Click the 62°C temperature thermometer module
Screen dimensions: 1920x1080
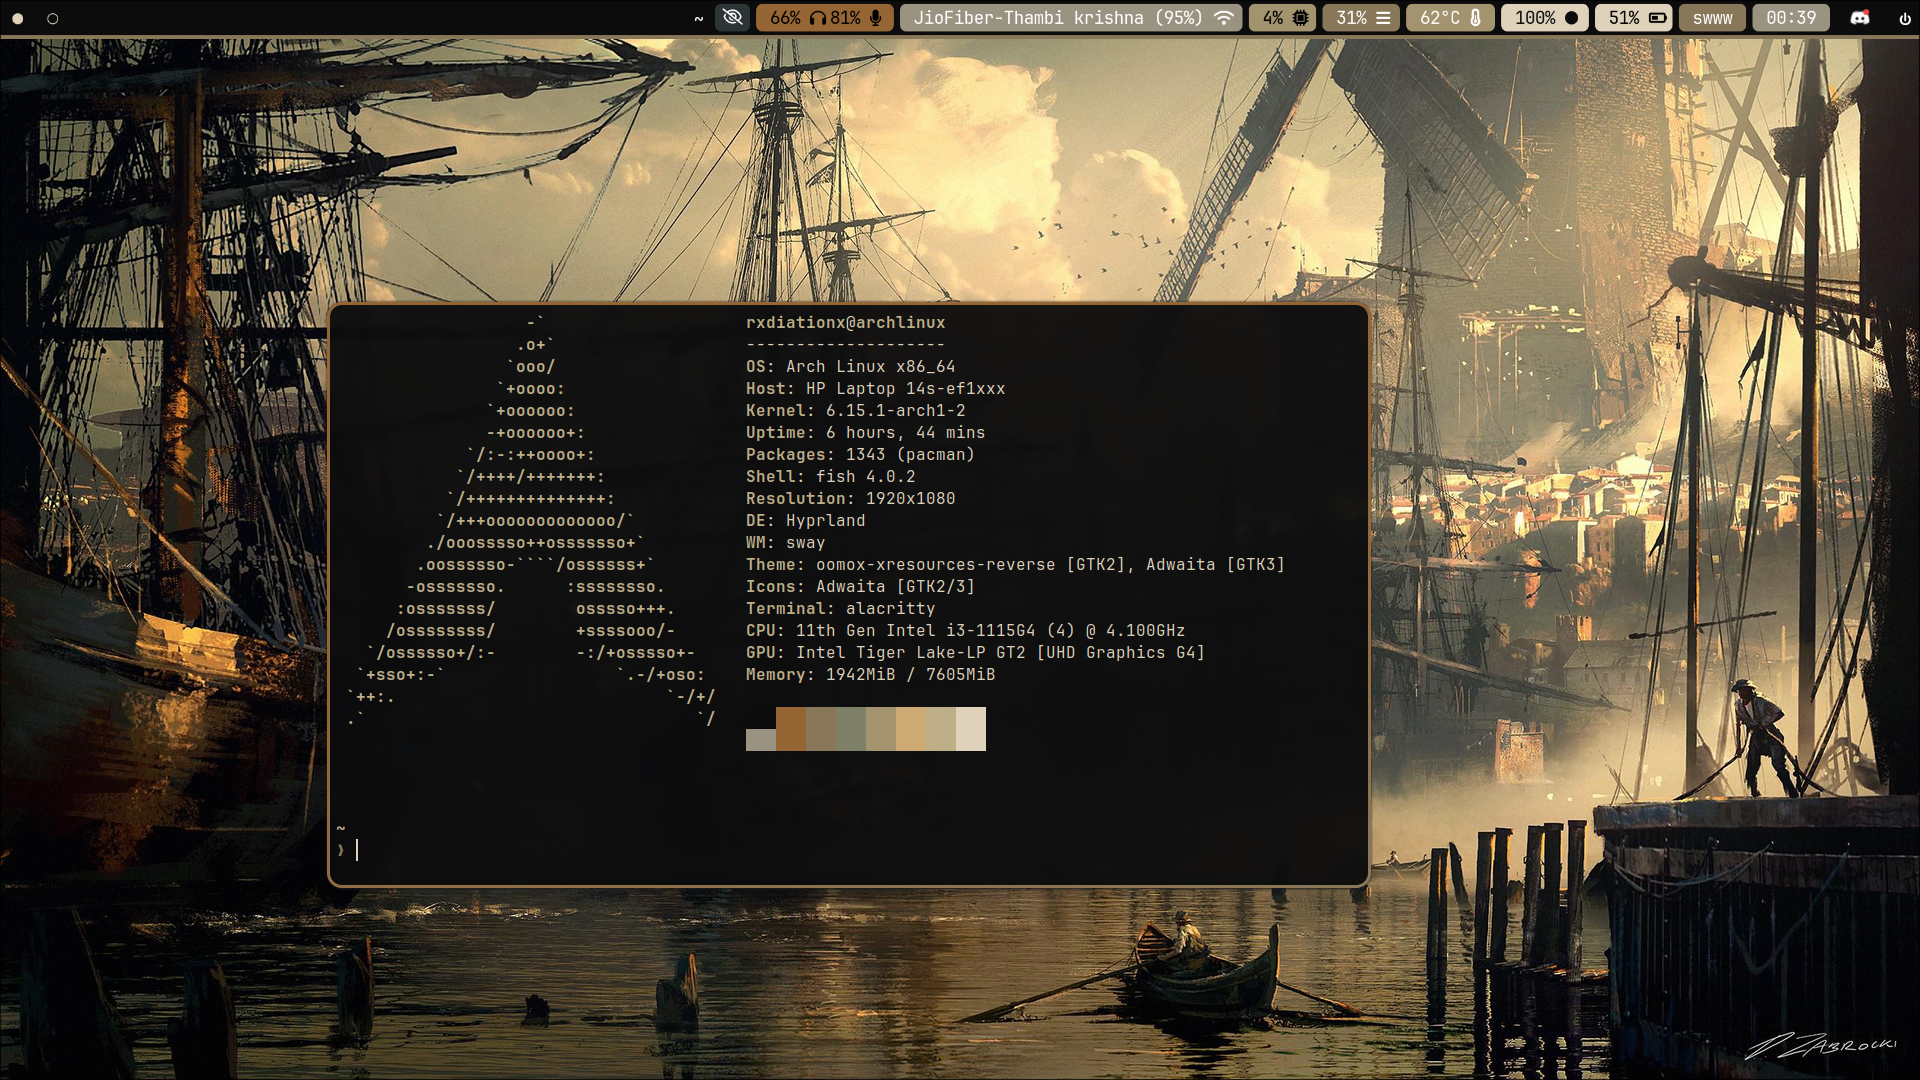pos(1450,18)
